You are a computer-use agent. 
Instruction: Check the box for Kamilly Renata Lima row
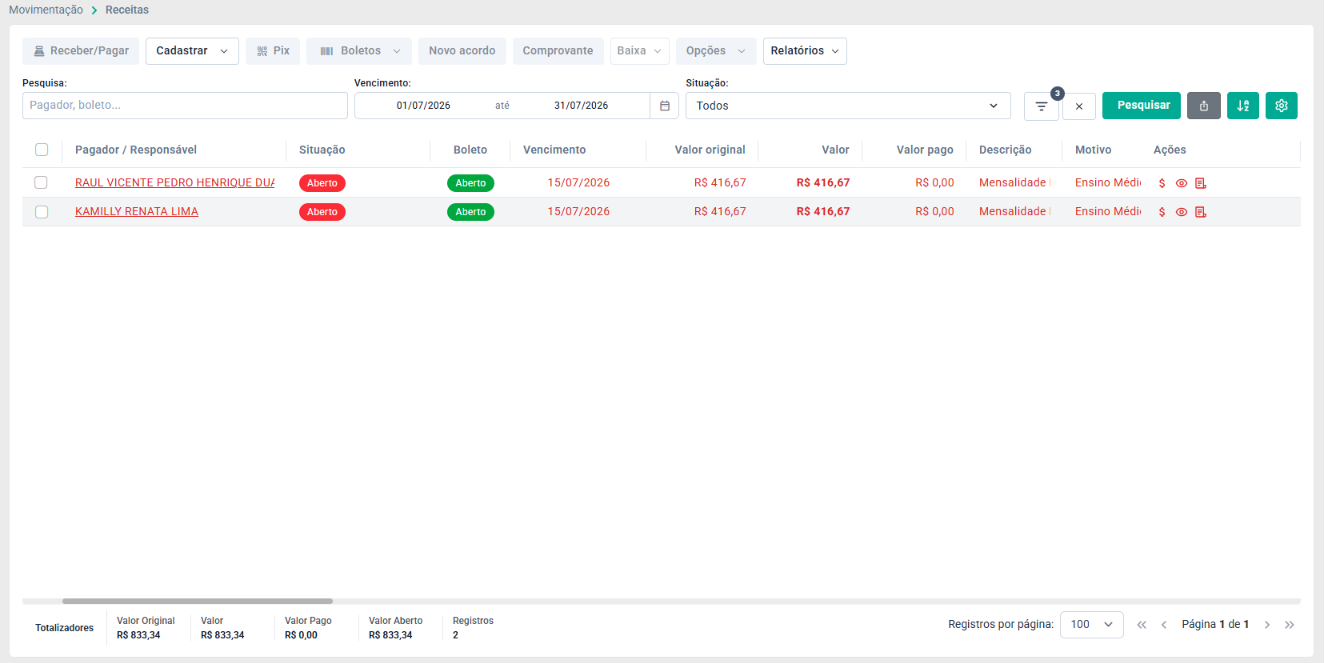coord(41,212)
